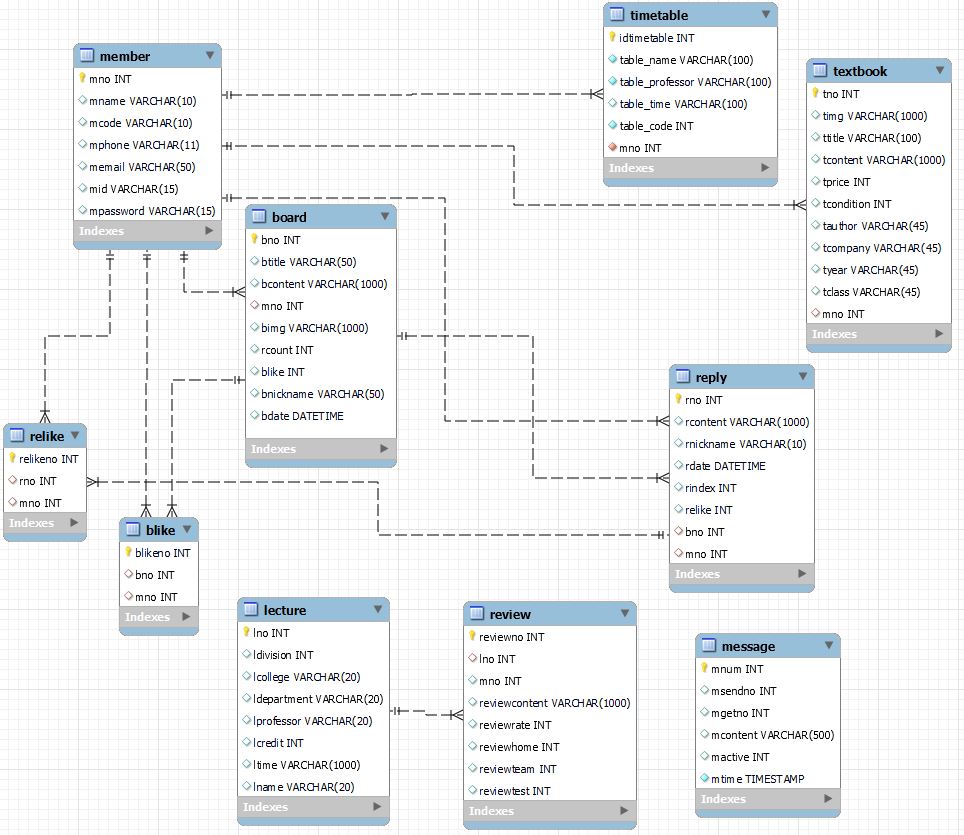Click the blike table icon
The image size is (964, 835).
tap(133, 529)
